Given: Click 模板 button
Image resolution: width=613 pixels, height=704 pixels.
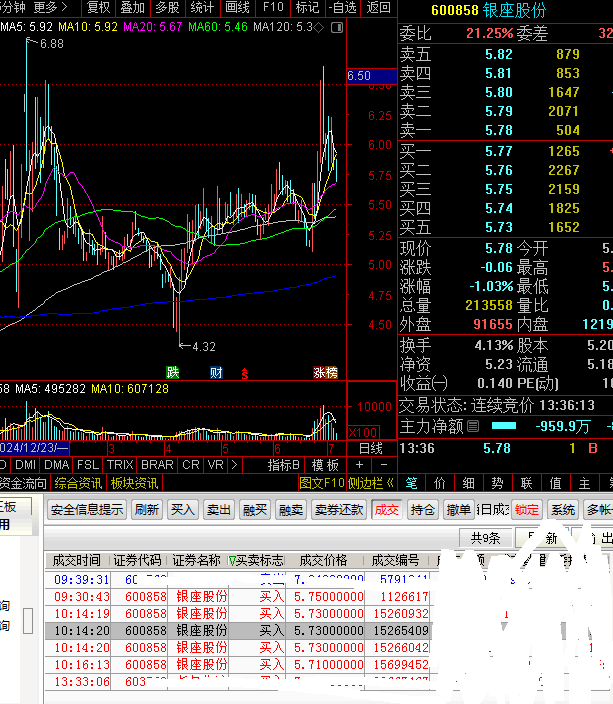Looking at the screenshot, I should (326, 465).
